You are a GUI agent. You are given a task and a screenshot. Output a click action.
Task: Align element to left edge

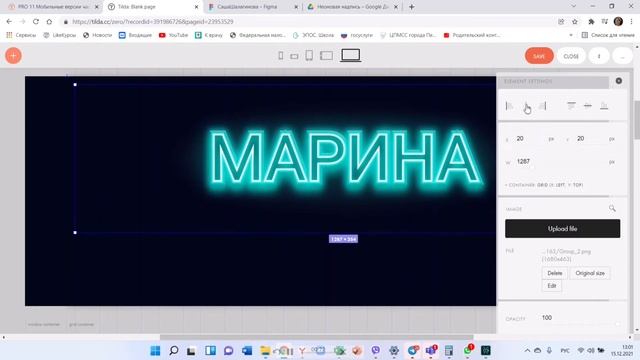509,106
